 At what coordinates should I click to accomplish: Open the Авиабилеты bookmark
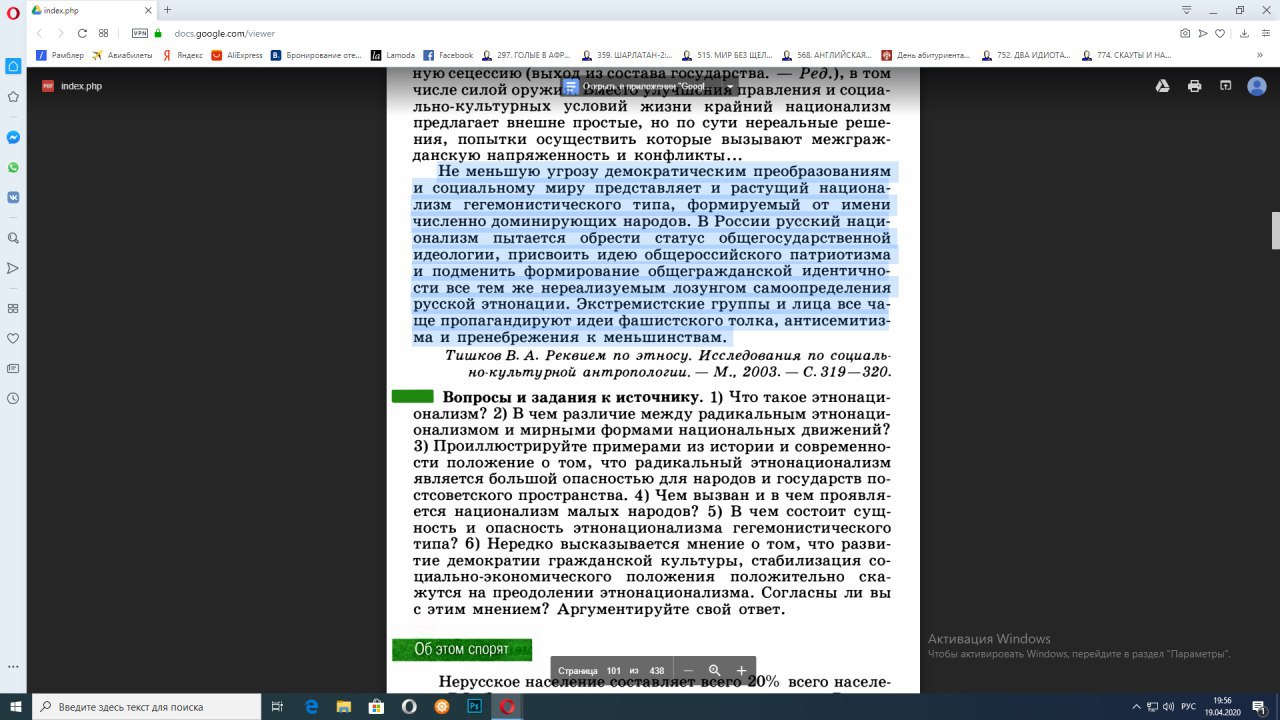122,55
